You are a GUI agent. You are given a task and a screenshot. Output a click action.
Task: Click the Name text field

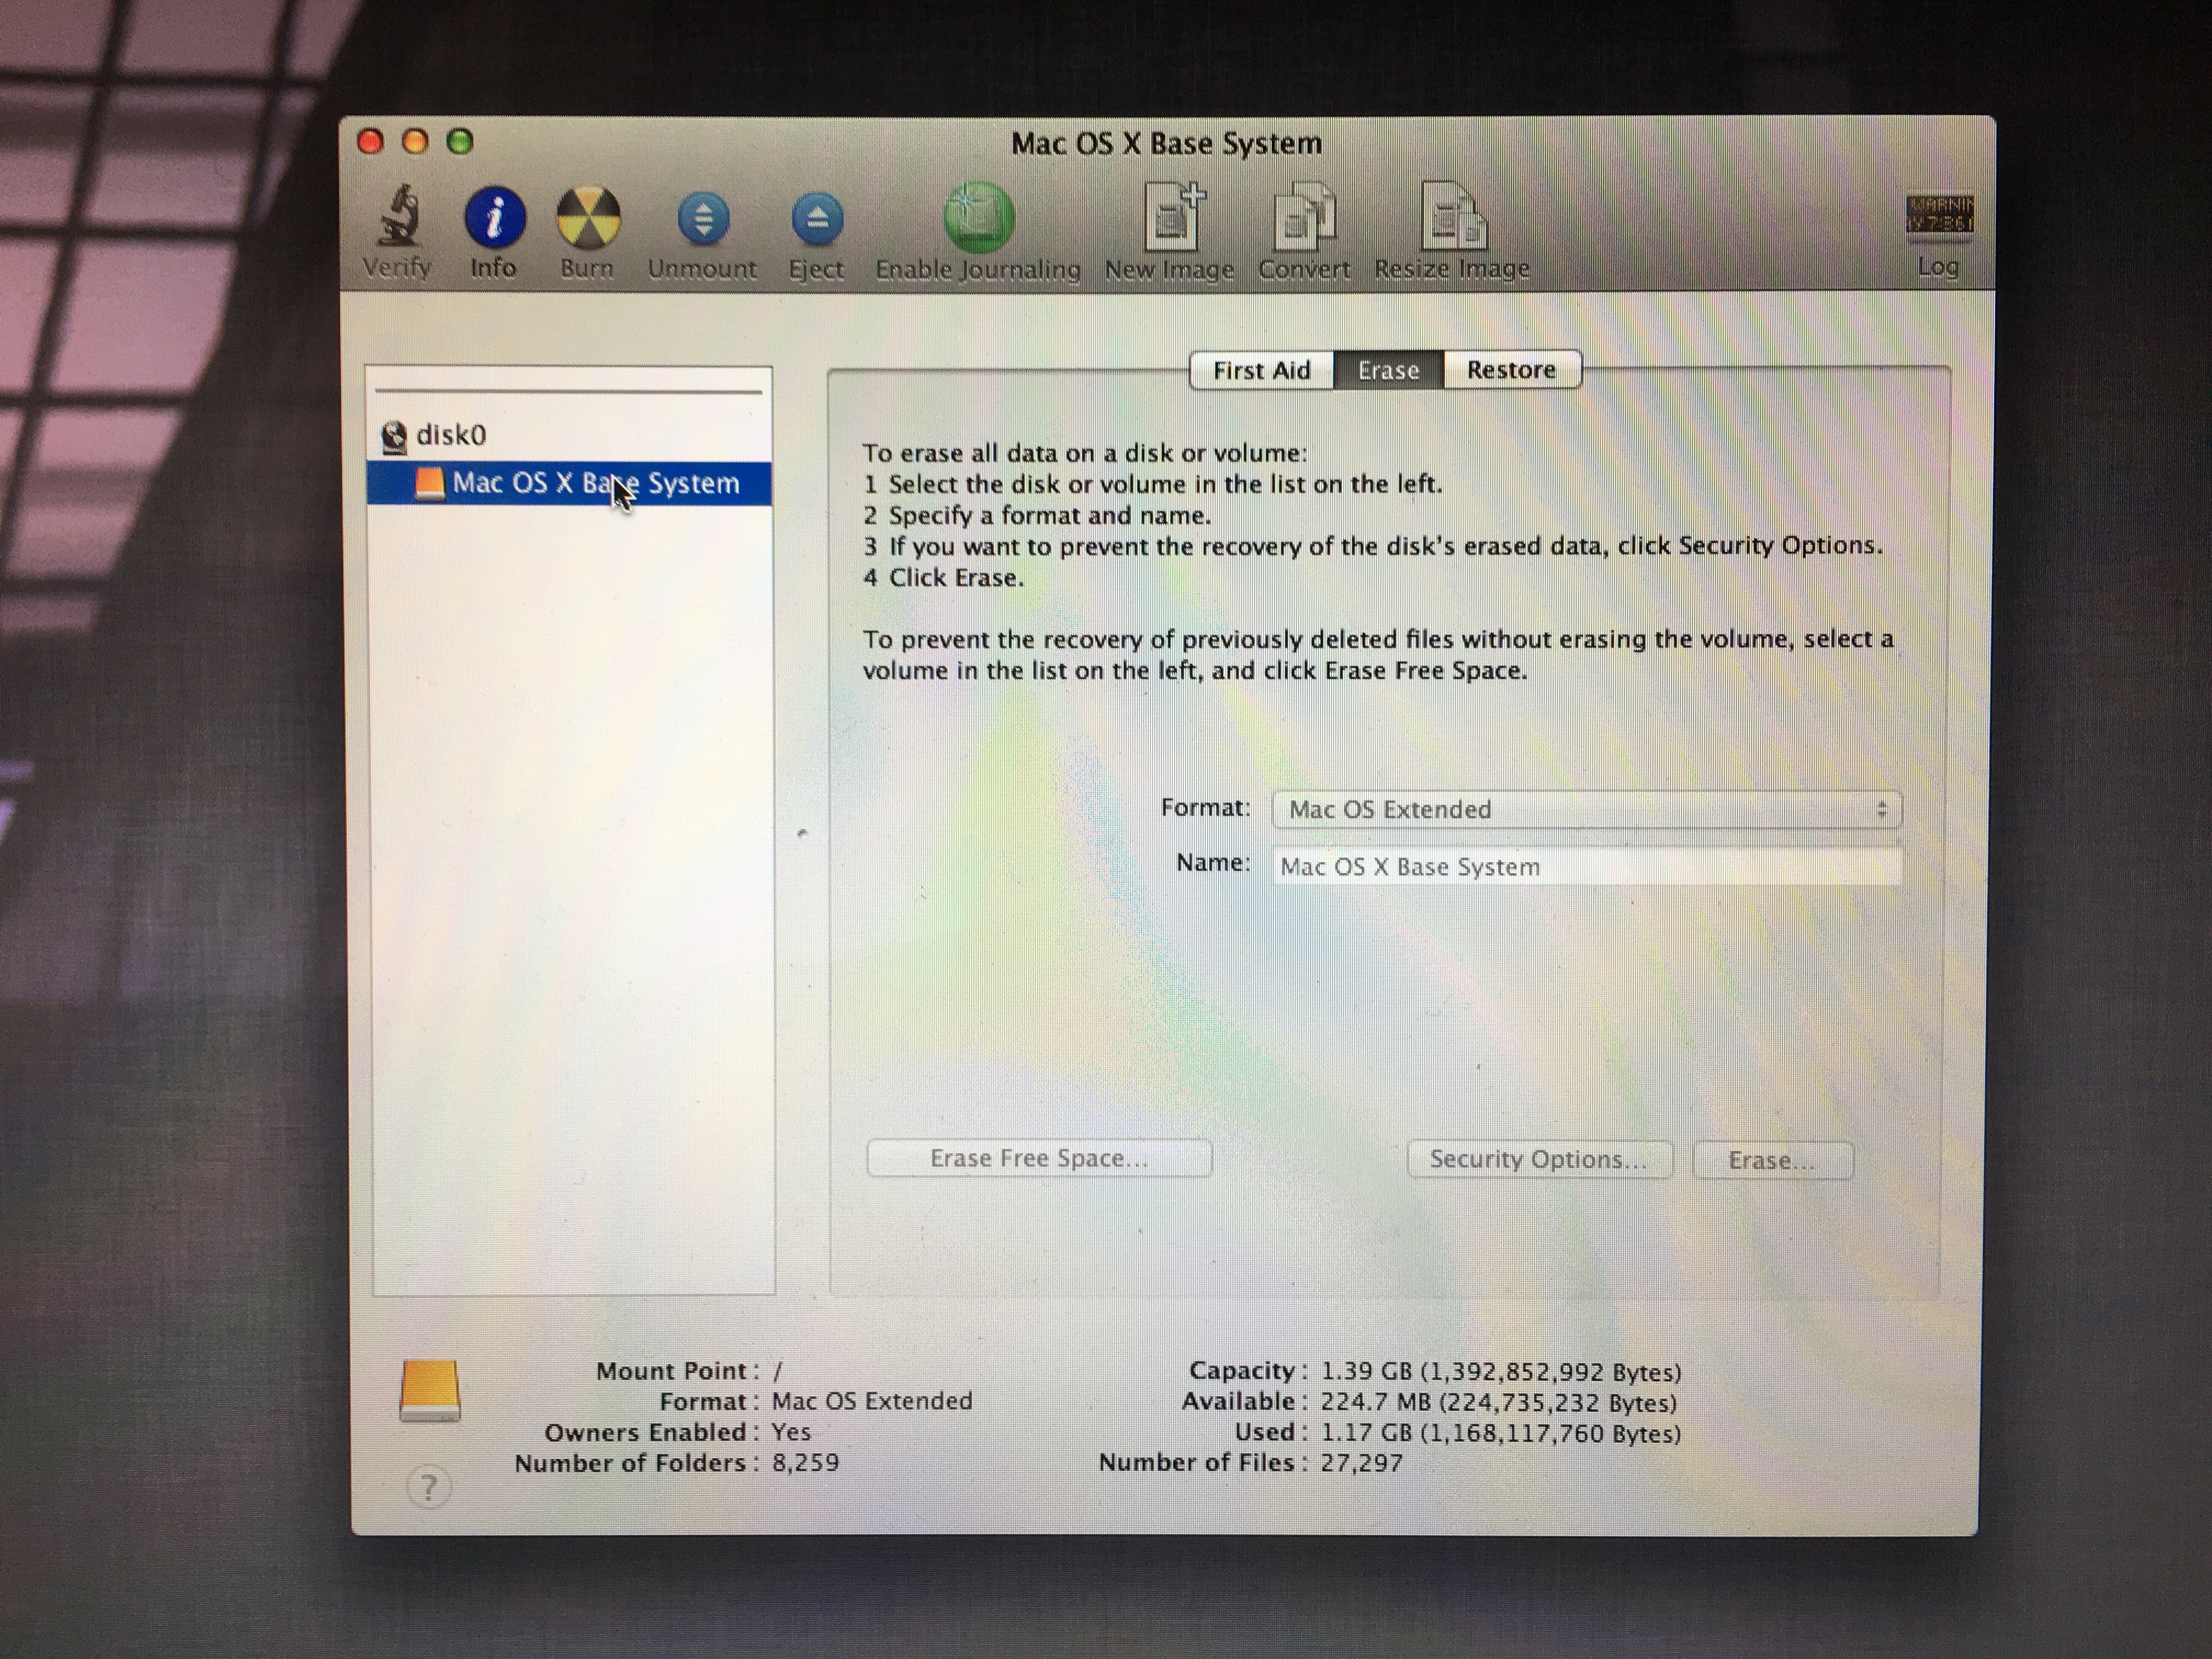click(1586, 866)
